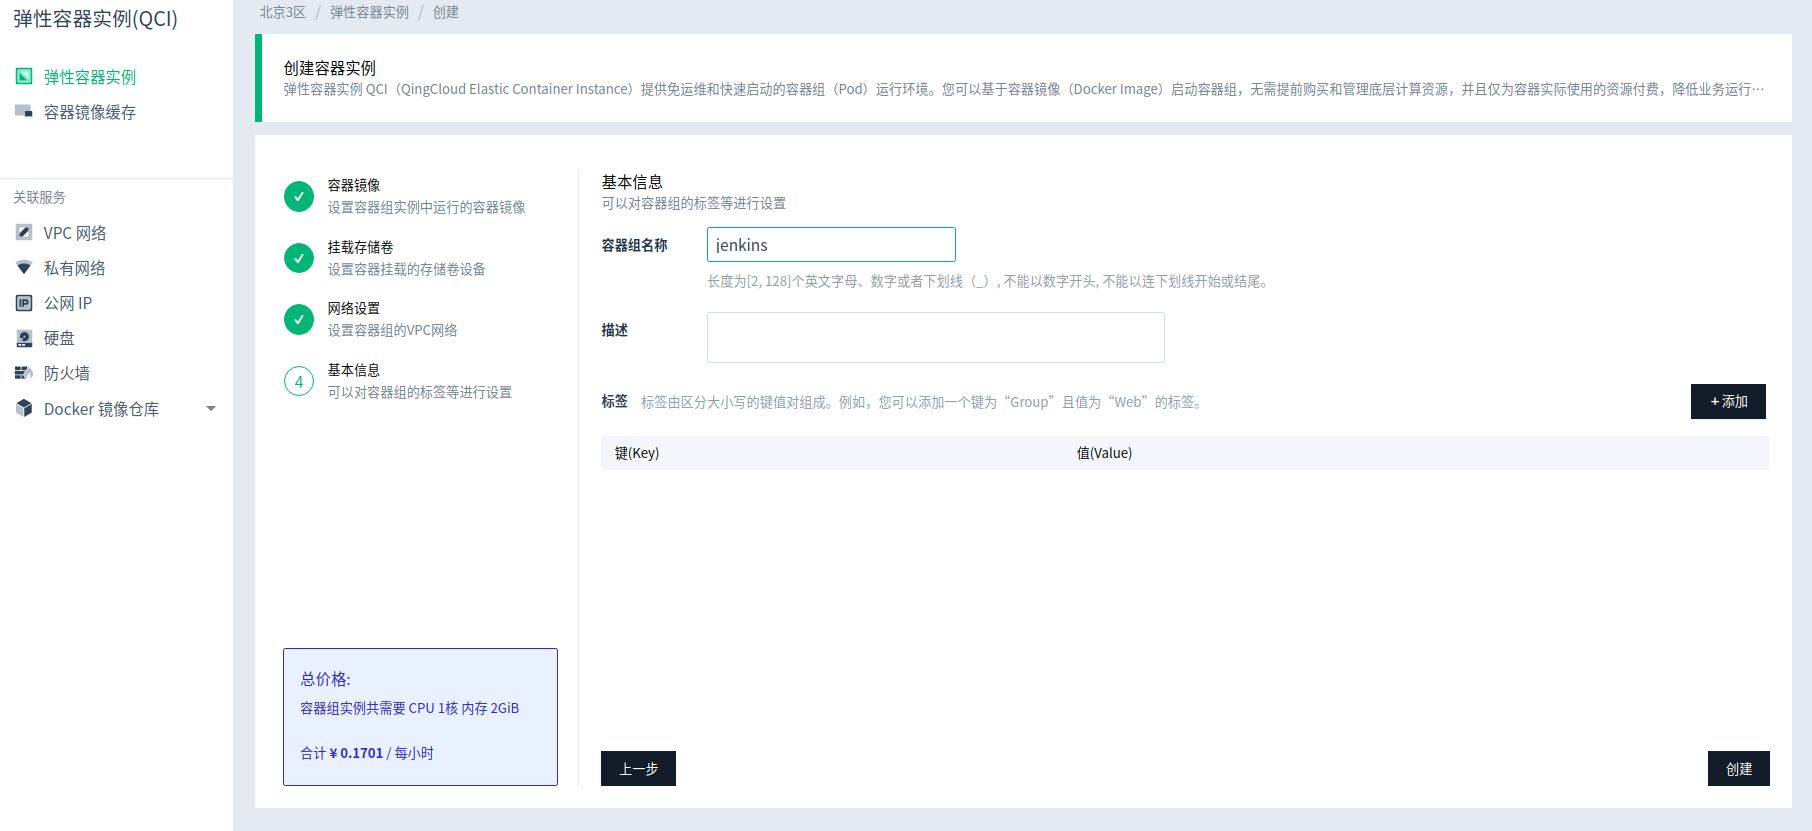The height and width of the screenshot is (831, 1812).
Task: Click the VPC 网络 icon
Action: pos(24,232)
